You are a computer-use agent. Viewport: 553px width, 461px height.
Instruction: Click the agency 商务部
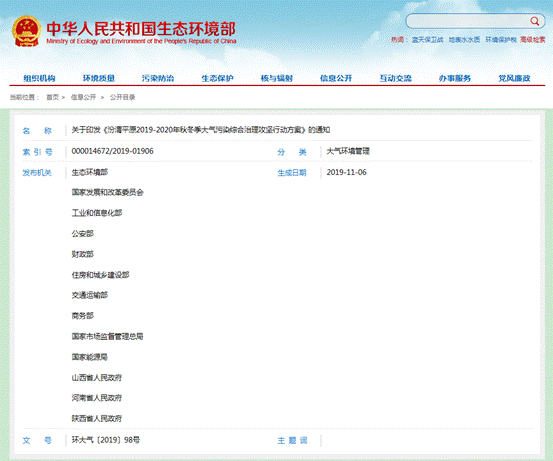click(x=83, y=316)
